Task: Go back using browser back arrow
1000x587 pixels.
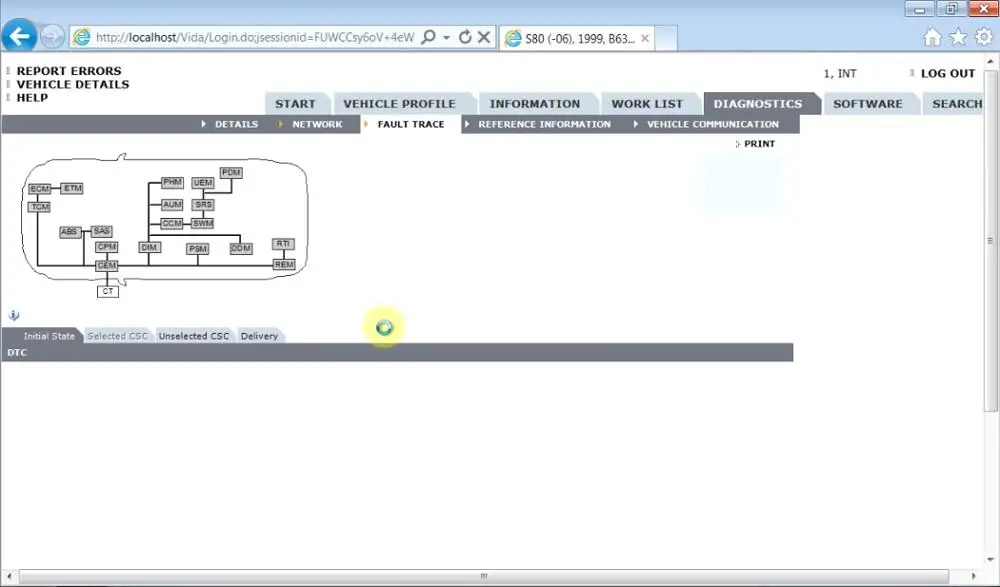Action: [x=19, y=36]
